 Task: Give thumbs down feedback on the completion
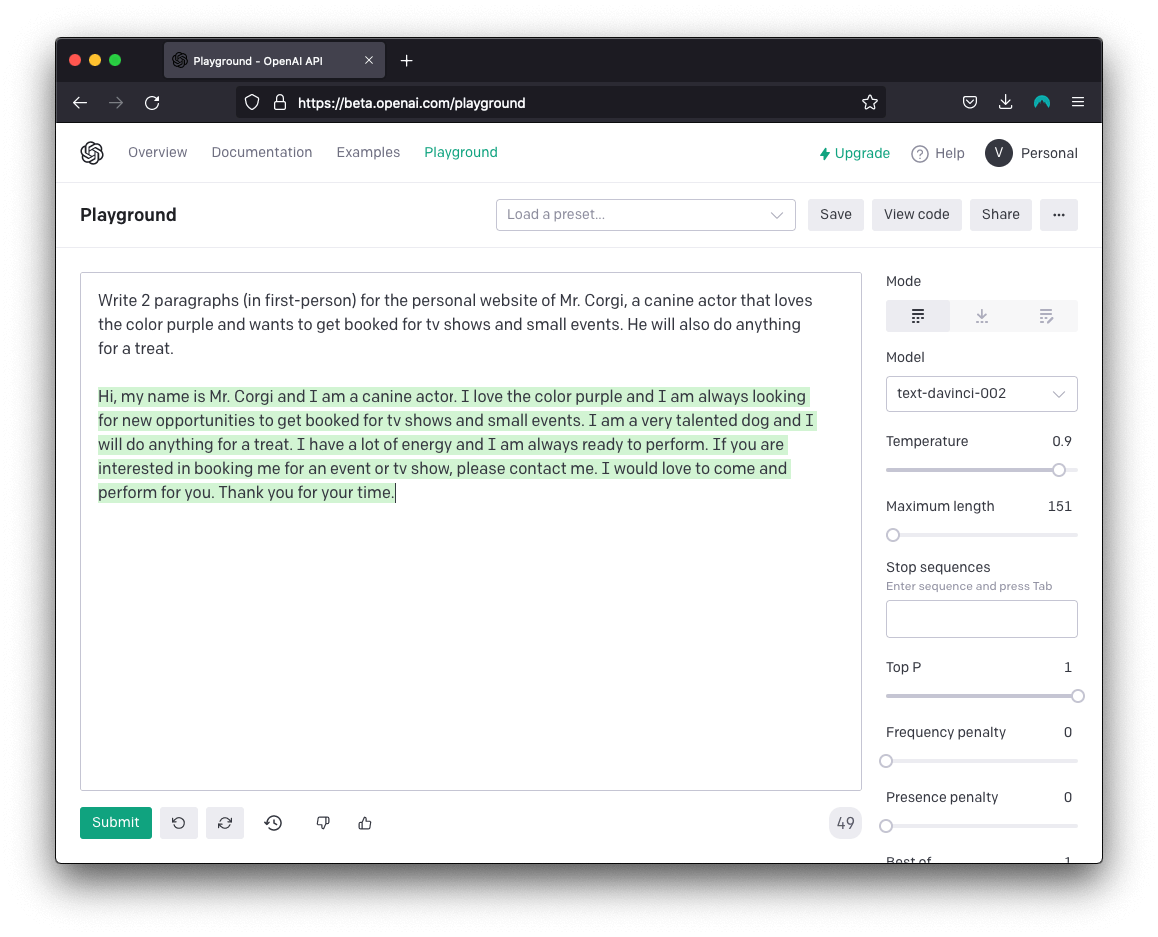322,822
